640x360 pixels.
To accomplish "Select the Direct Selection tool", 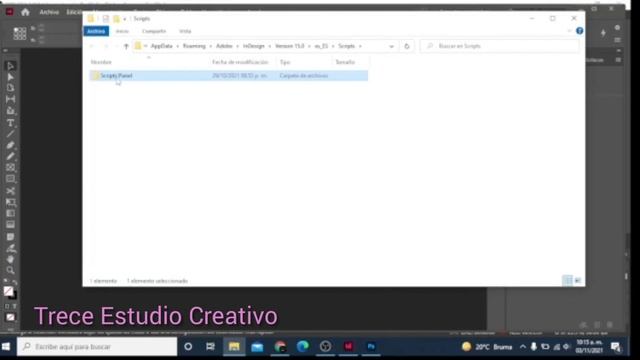I will coord(10,77).
